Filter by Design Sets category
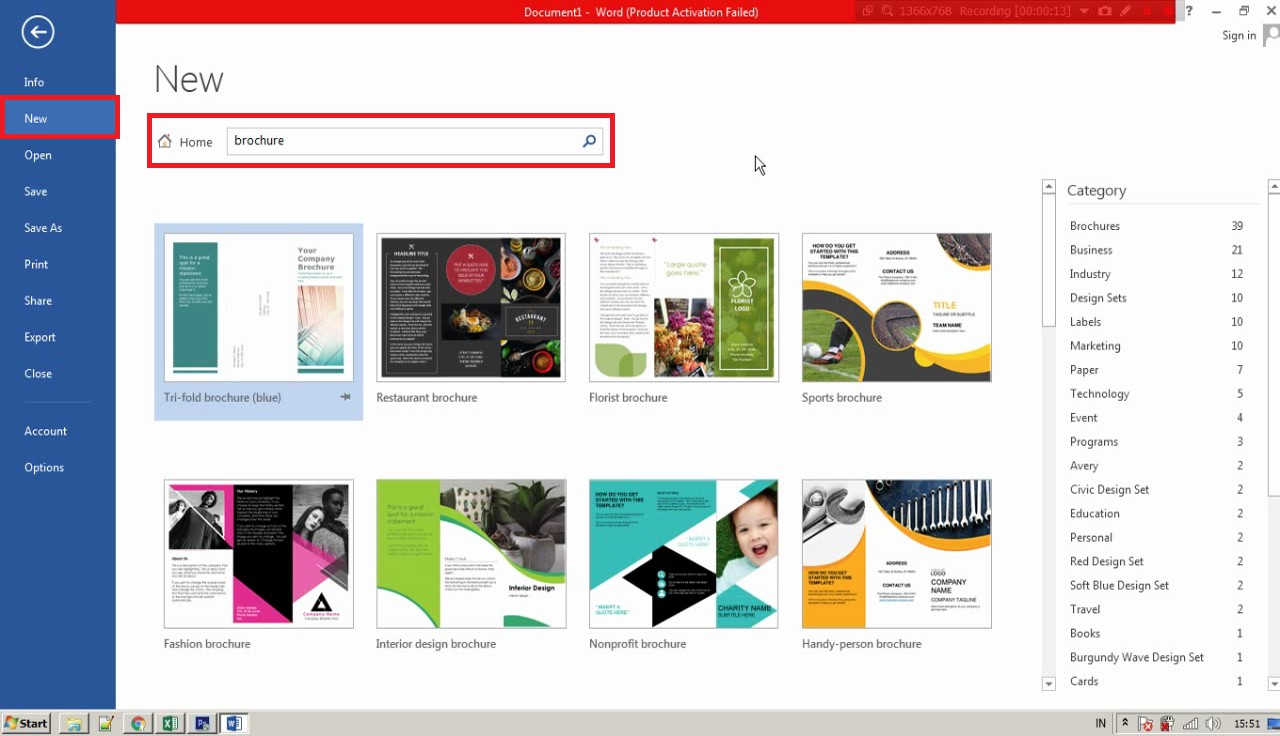The height and width of the screenshot is (736, 1280). 1156,298
